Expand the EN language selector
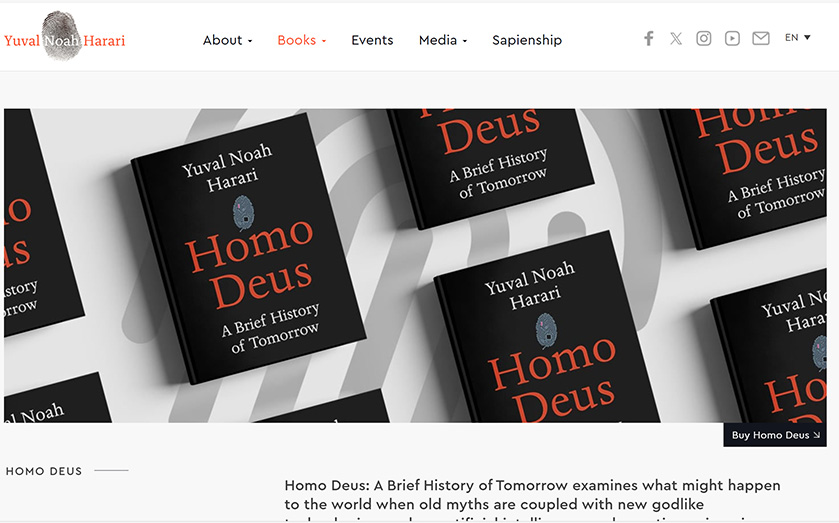The image size is (839, 523). pos(797,37)
